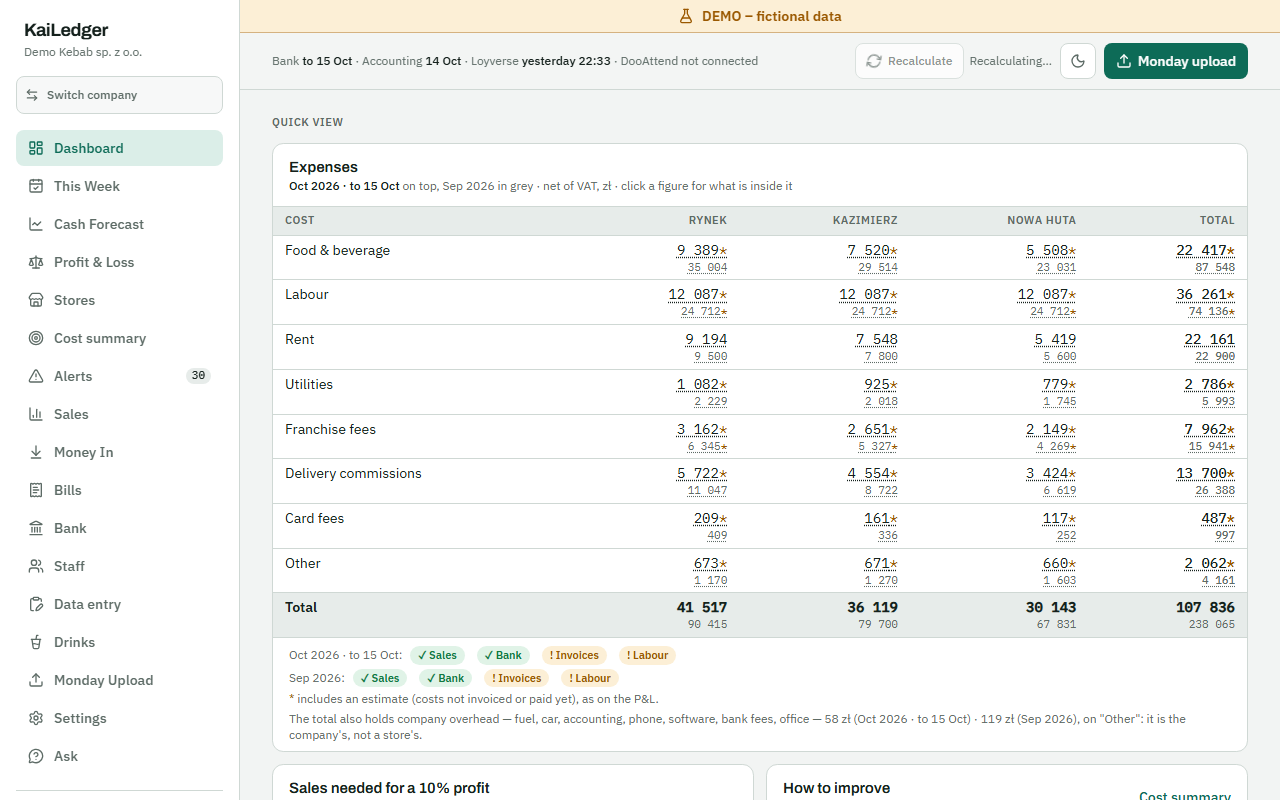This screenshot has width=1280, height=800.
Task: Open Rynek Food & beverage figure 9 389
Action: (701, 251)
